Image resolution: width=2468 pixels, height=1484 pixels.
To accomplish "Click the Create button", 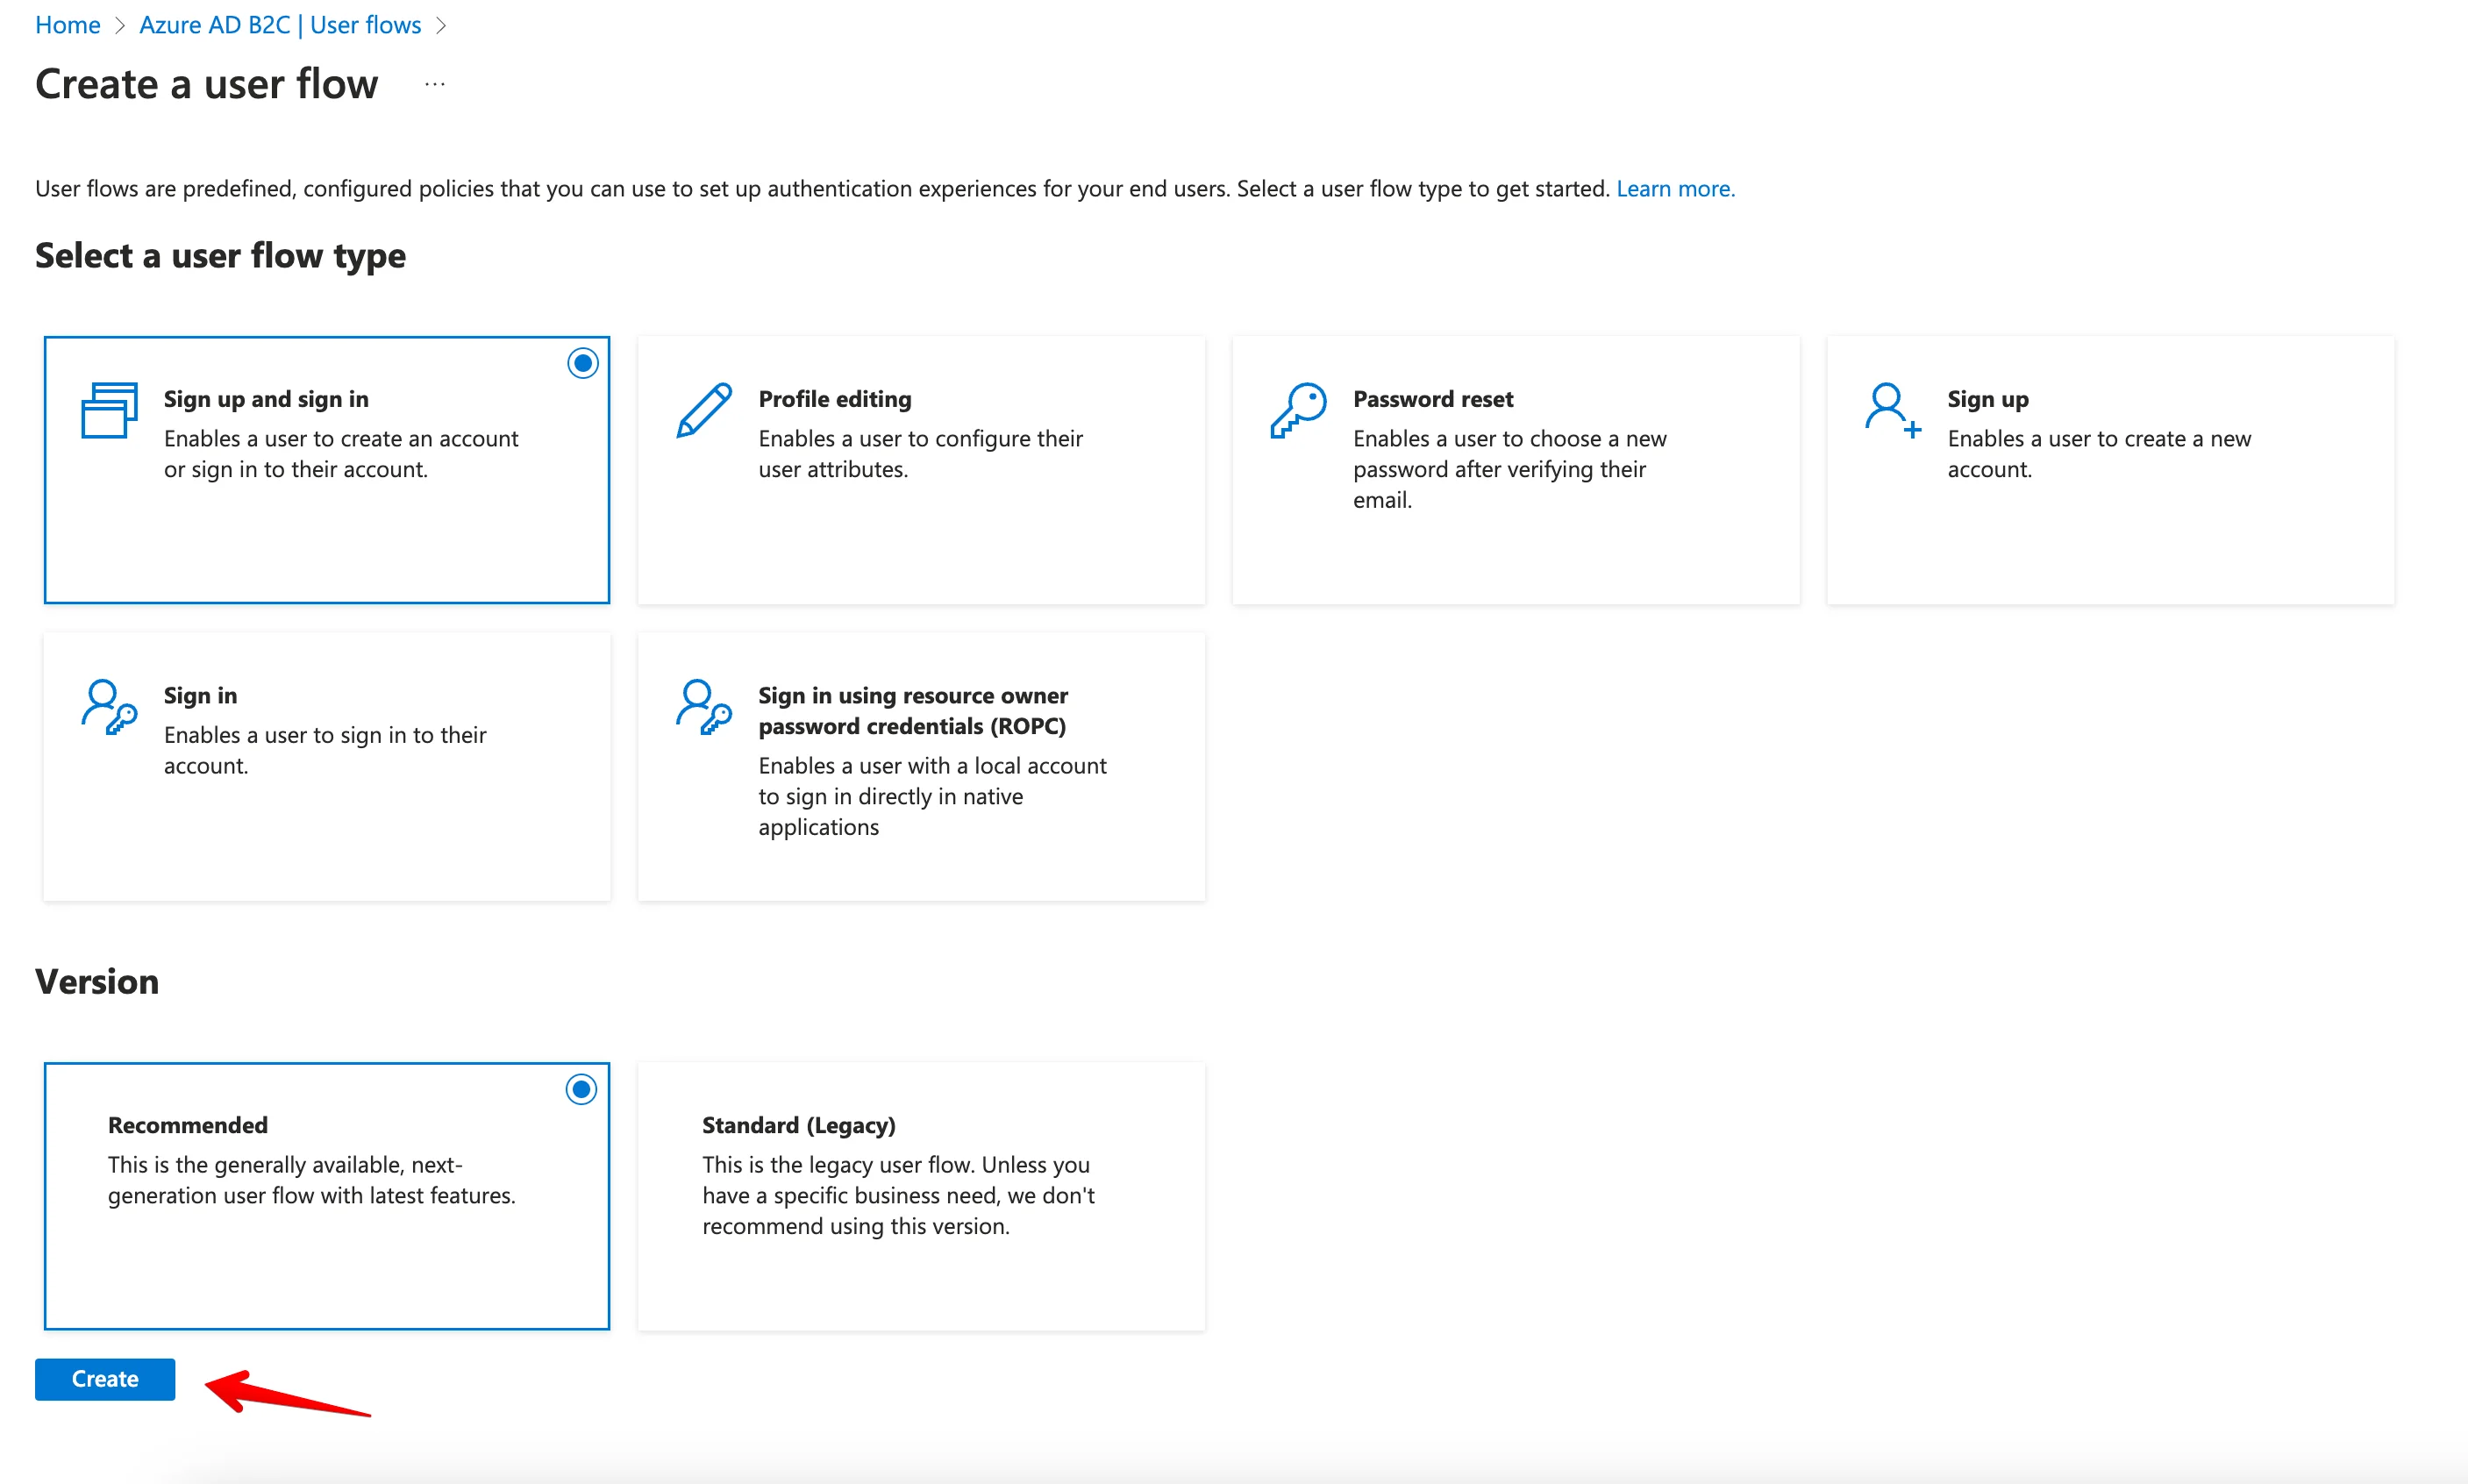I will [104, 1378].
